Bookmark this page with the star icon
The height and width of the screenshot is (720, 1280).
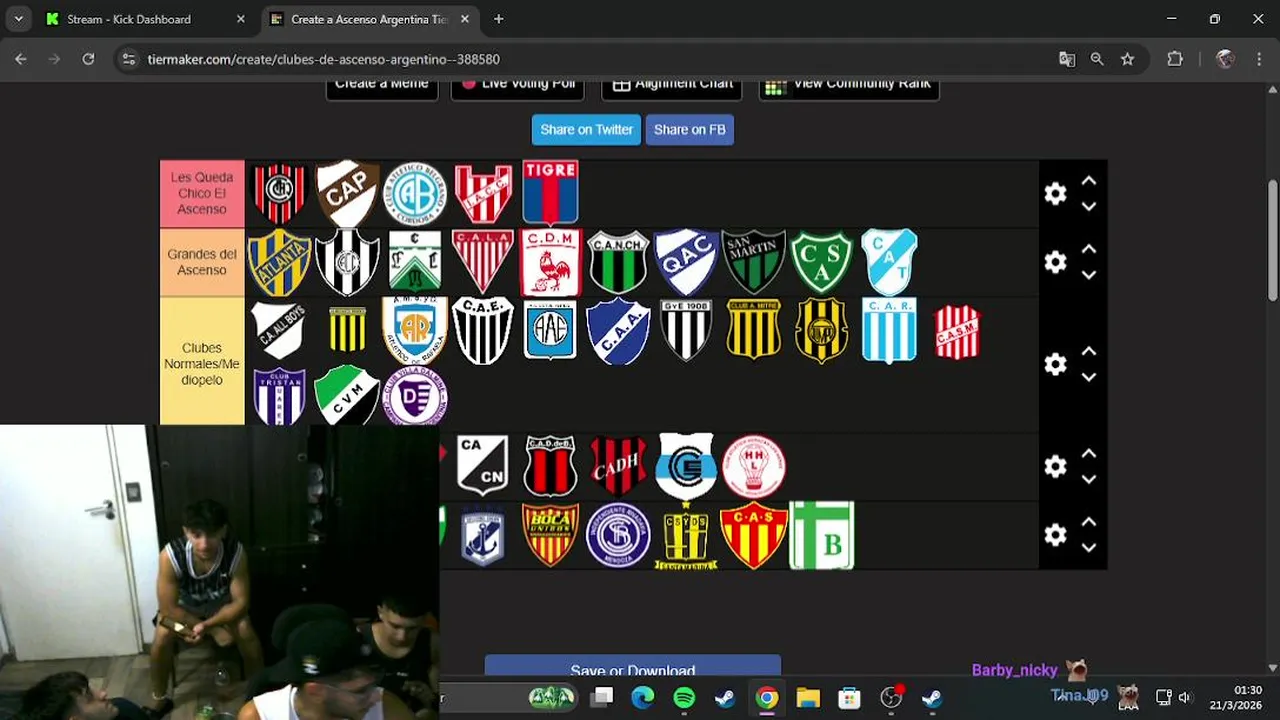1127,59
